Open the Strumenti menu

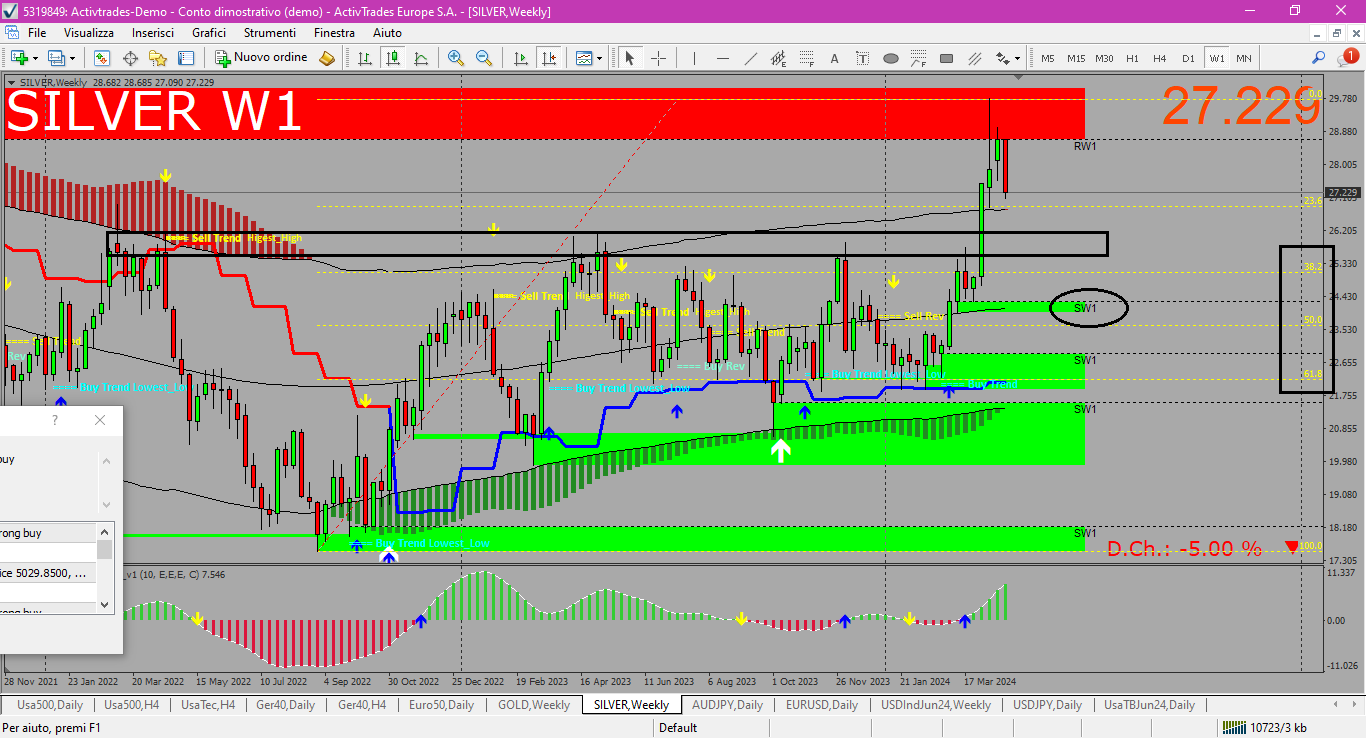[x=270, y=33]
